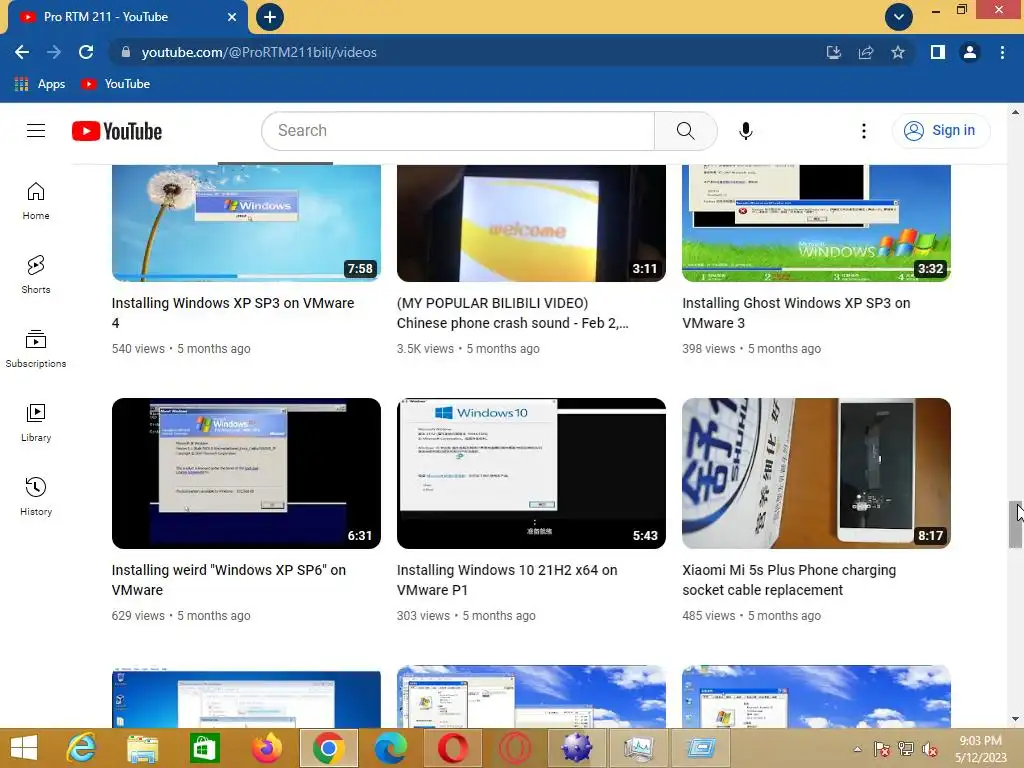Open Chrome three-dot menu
Image resolution: width=1024 pixels, height=768 pixels.
pyautogui.click(x=1002, y=52)
